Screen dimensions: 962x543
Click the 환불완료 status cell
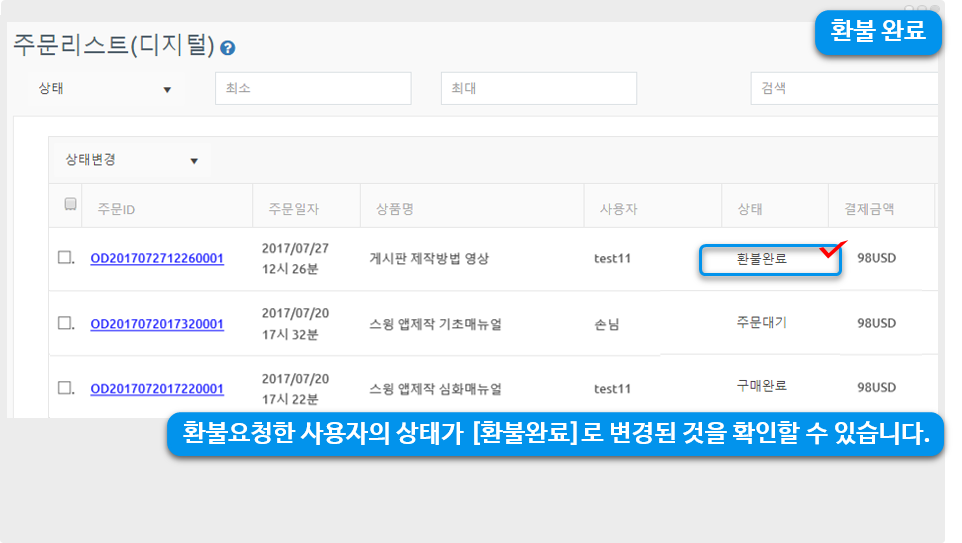click(762, 259)
